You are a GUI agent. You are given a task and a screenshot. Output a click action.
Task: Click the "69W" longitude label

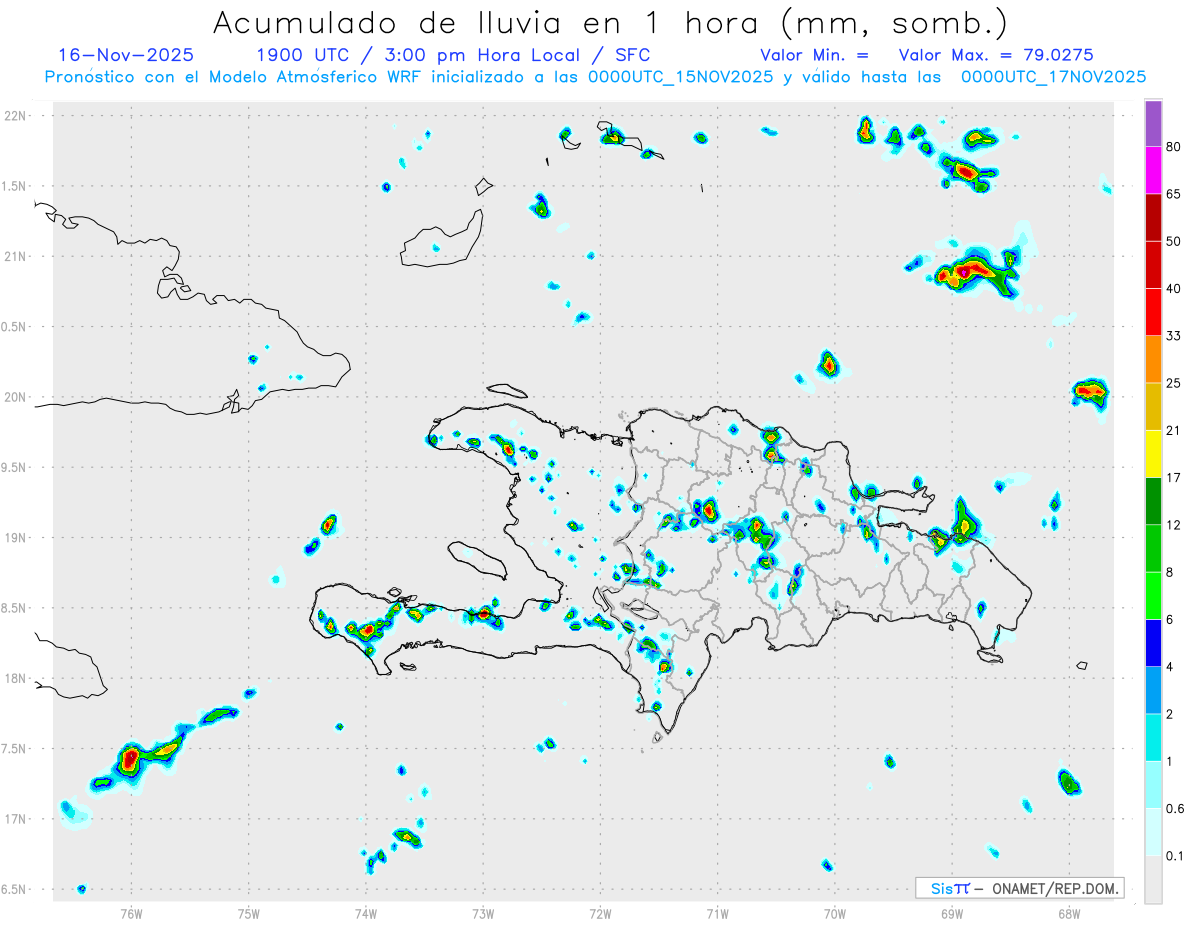pos(952,912)
